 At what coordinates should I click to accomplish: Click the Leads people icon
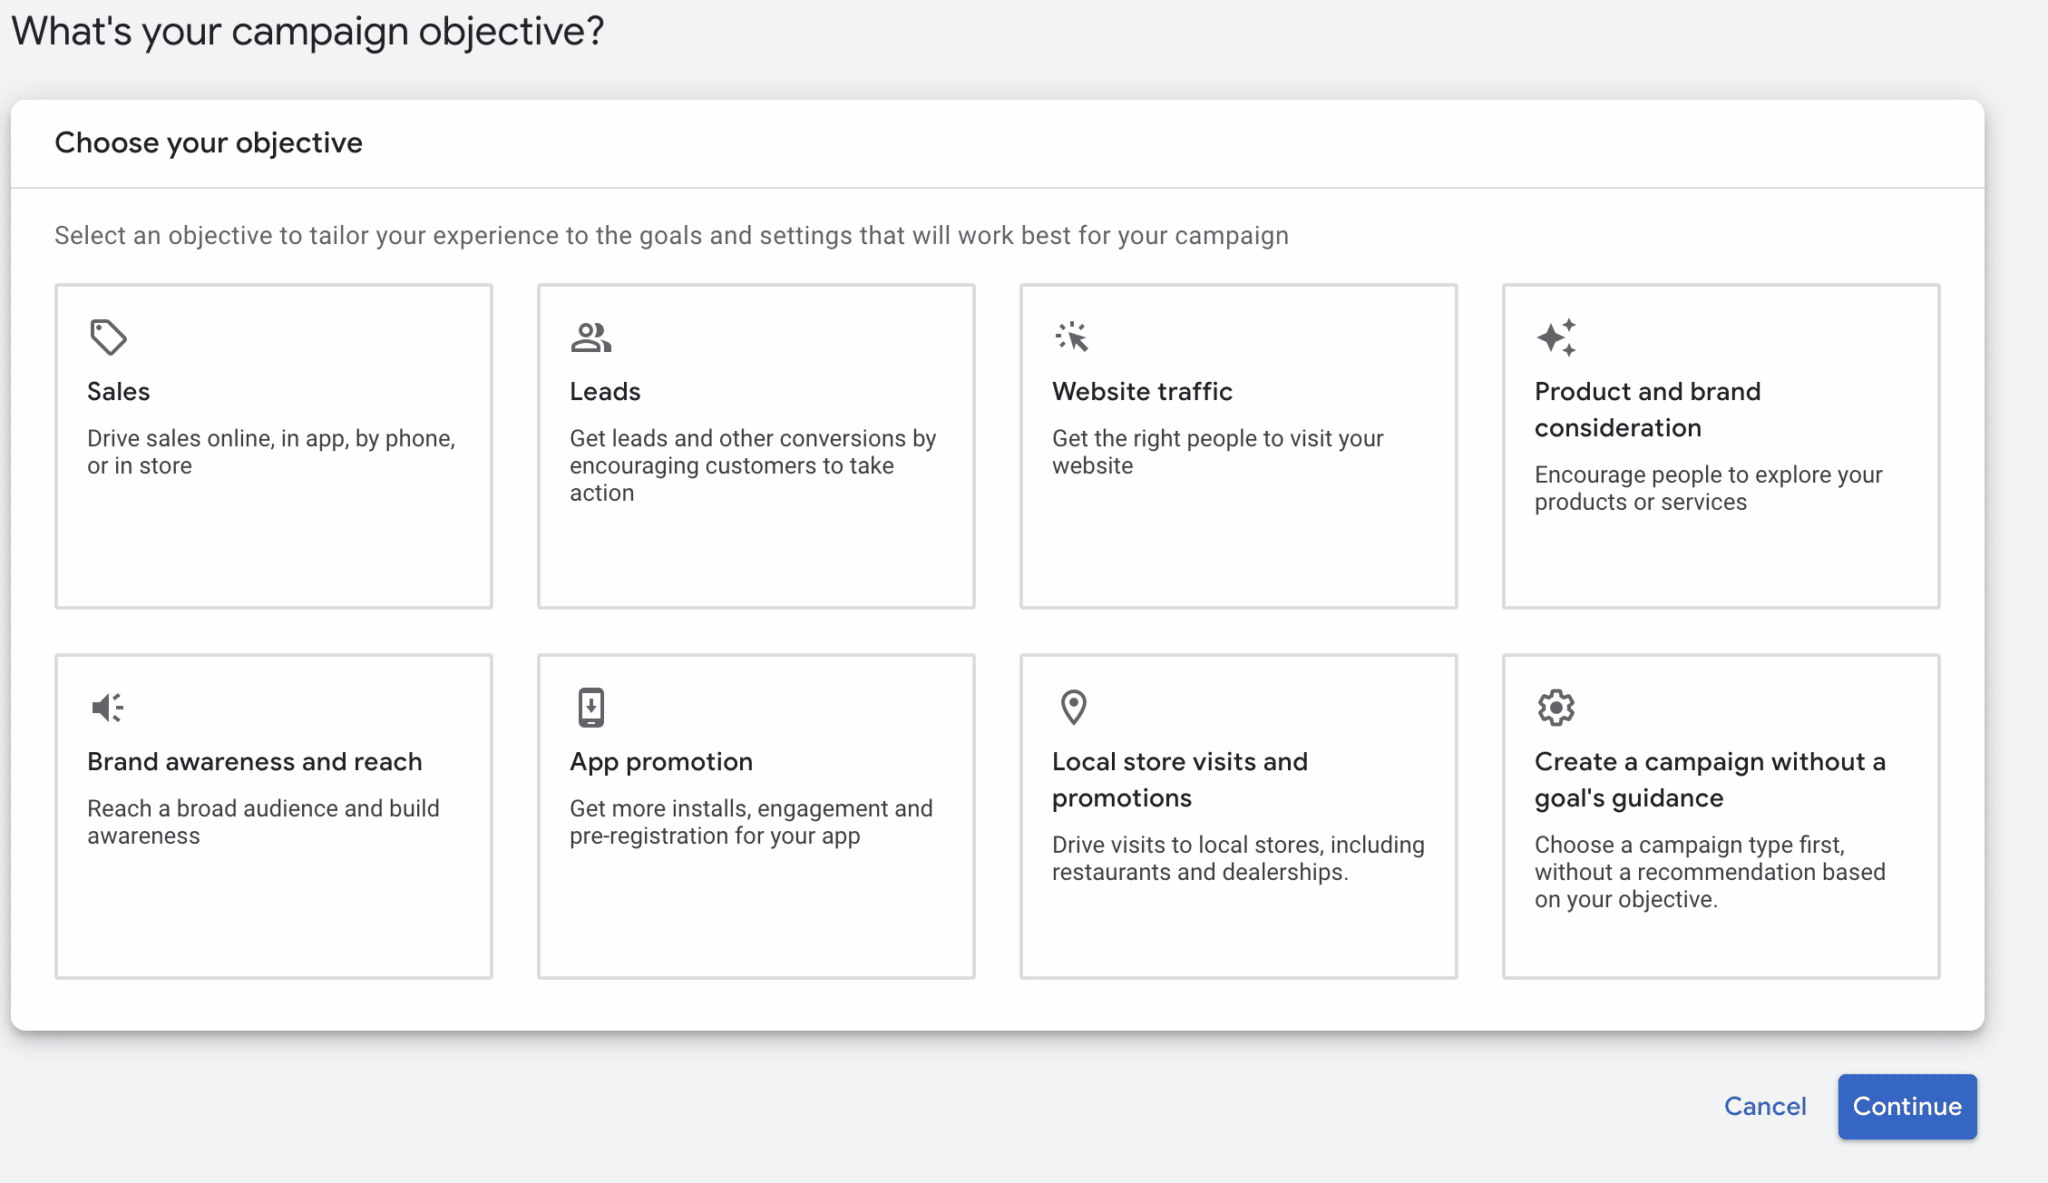pyautogui.click(x=591, y=337)
